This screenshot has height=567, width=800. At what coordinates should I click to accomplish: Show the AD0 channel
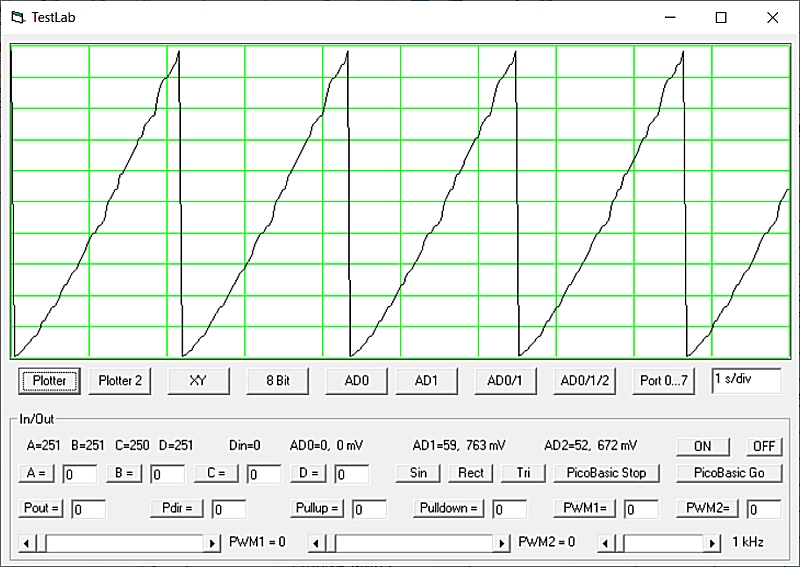pyautogui.click(x=356, y=380)
